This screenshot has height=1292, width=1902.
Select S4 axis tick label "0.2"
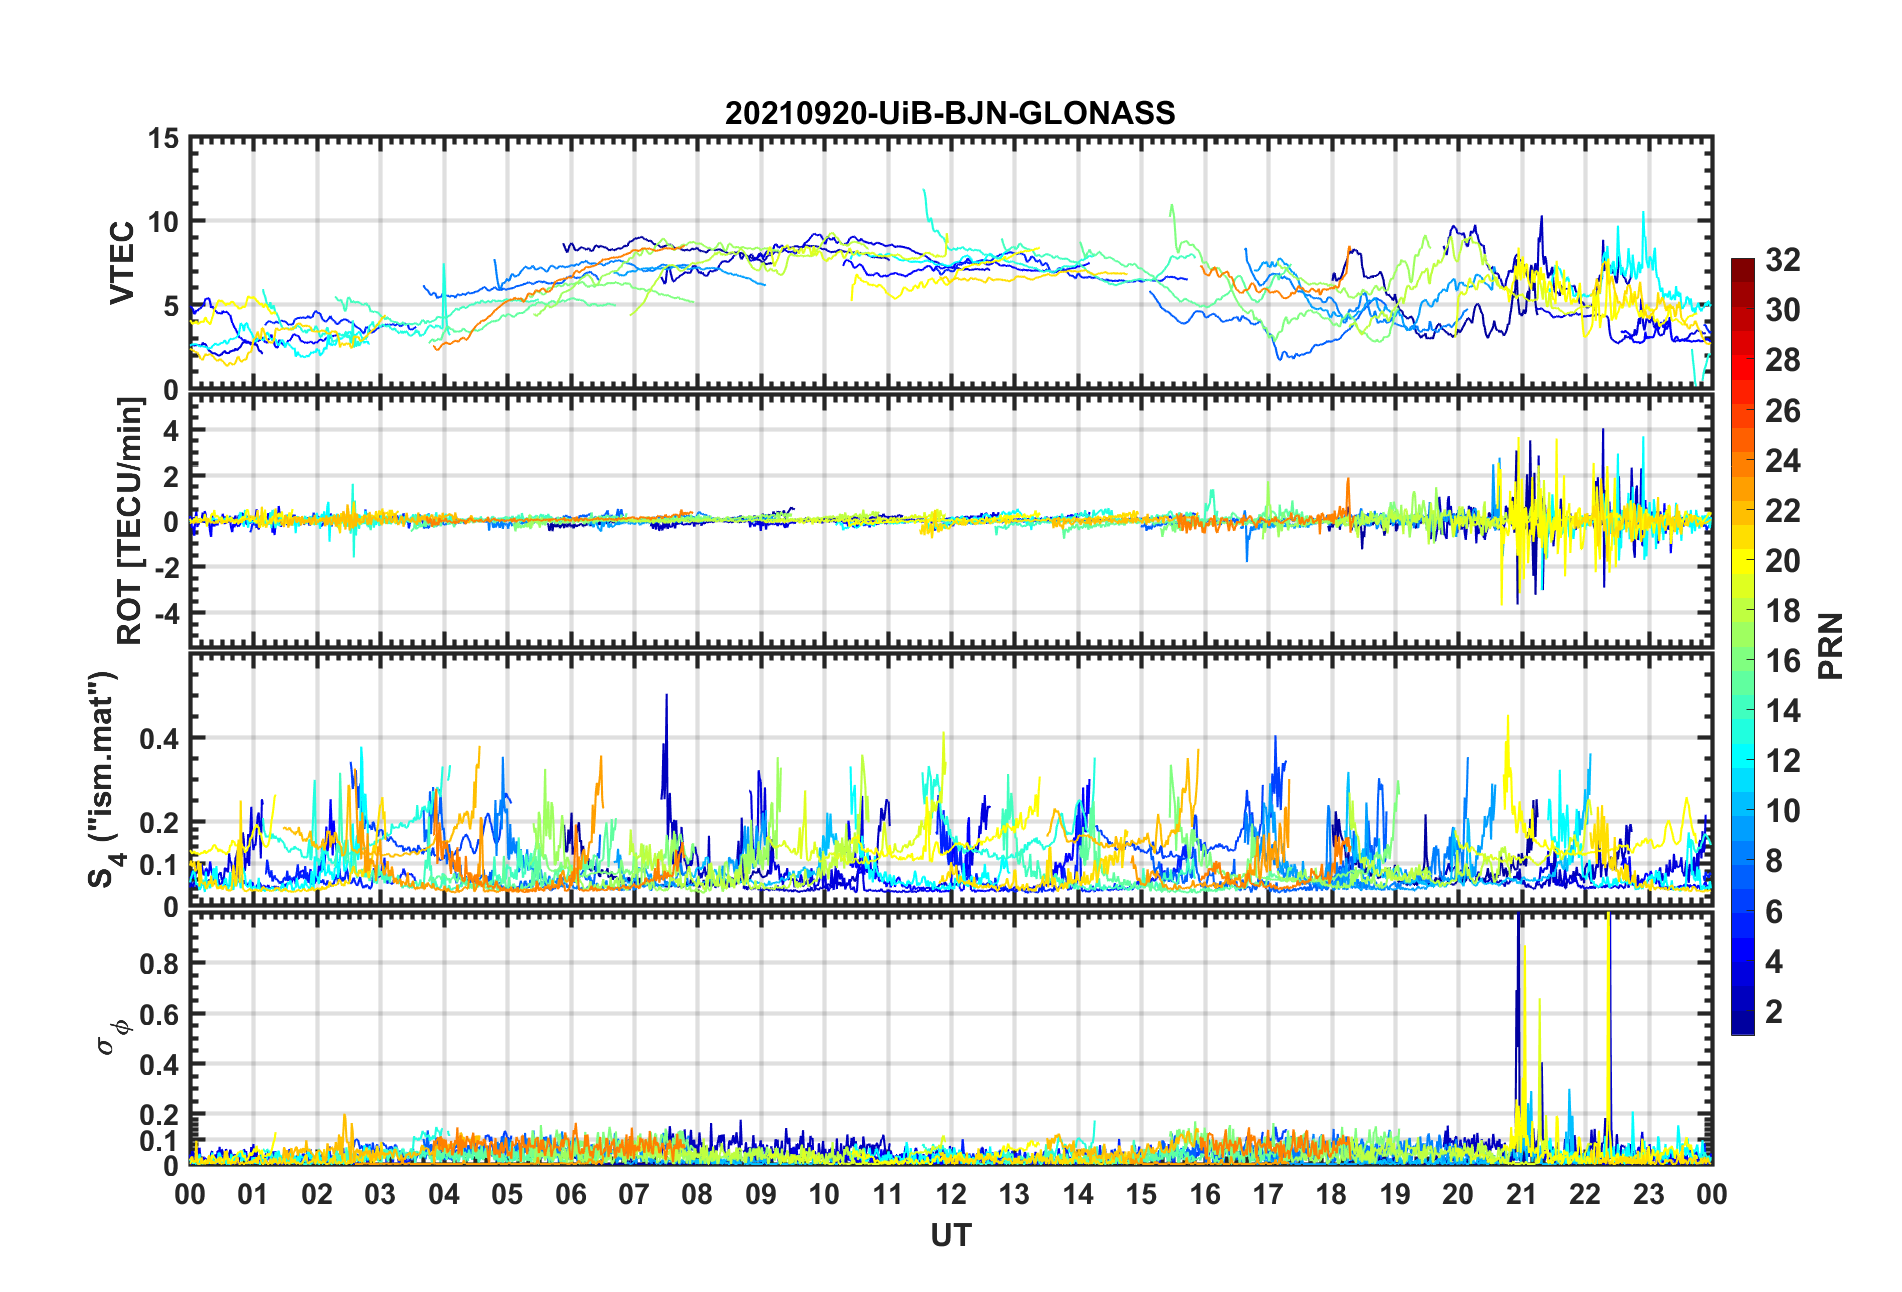(x=160, y=823)
